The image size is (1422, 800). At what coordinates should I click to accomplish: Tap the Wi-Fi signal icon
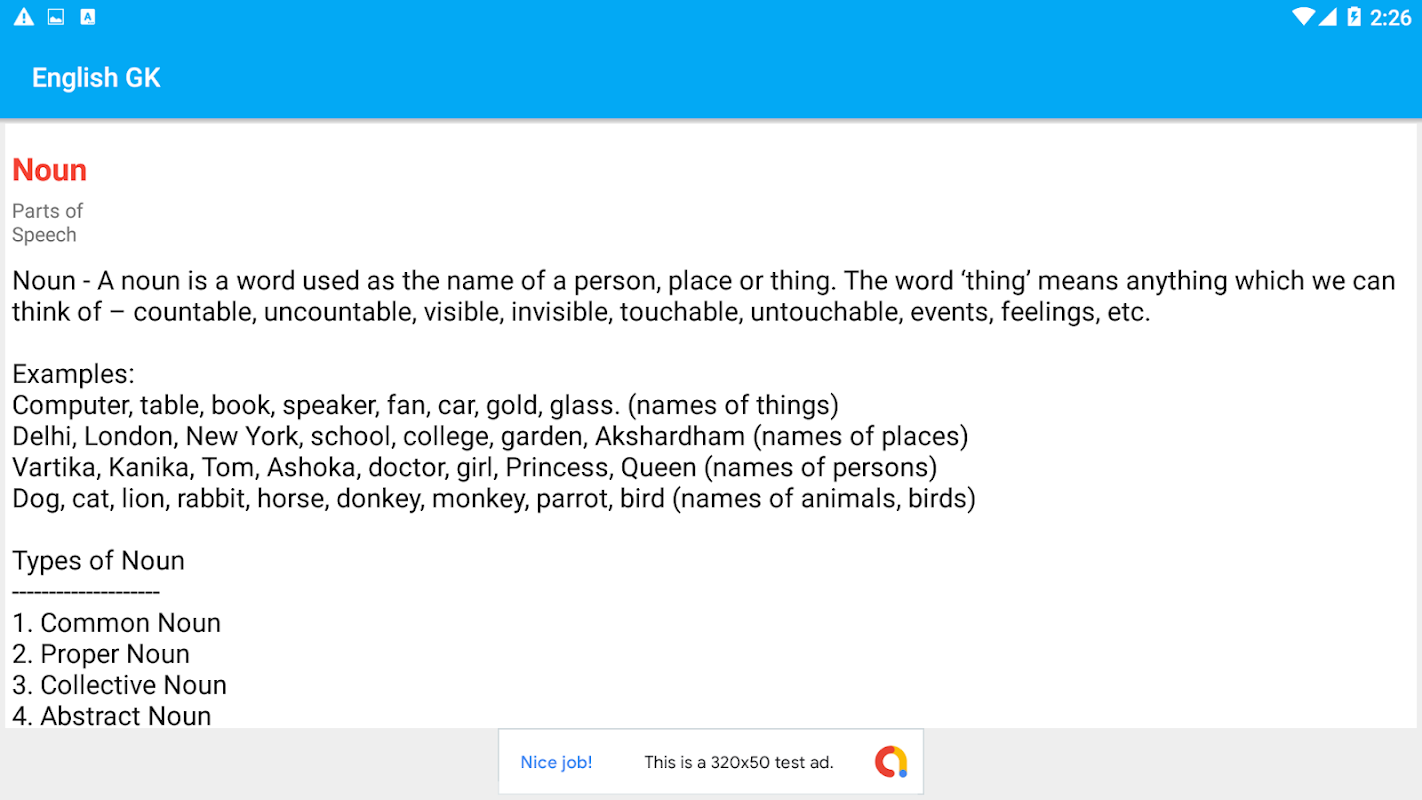point(1302,17)
